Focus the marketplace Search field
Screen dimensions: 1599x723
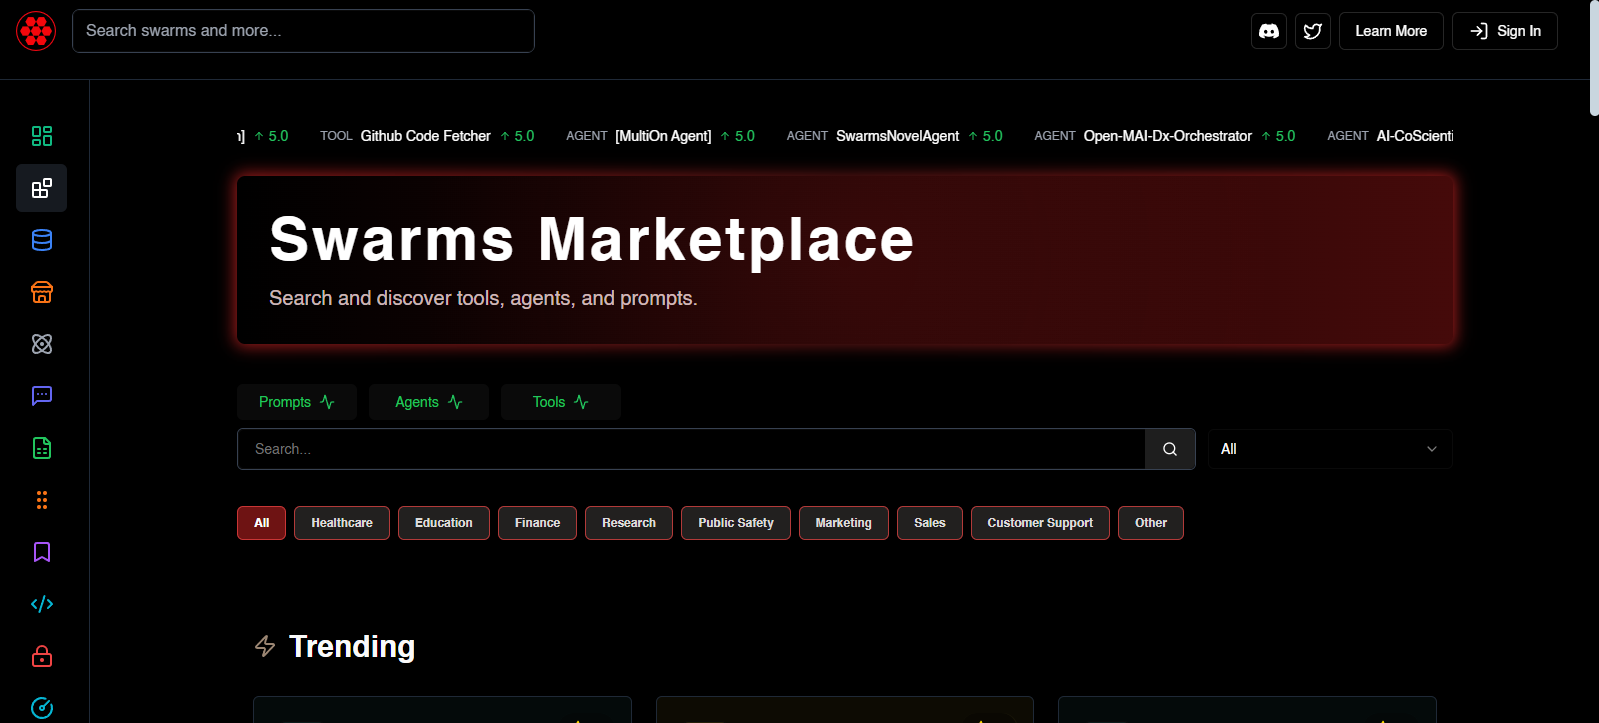[691, 449]
